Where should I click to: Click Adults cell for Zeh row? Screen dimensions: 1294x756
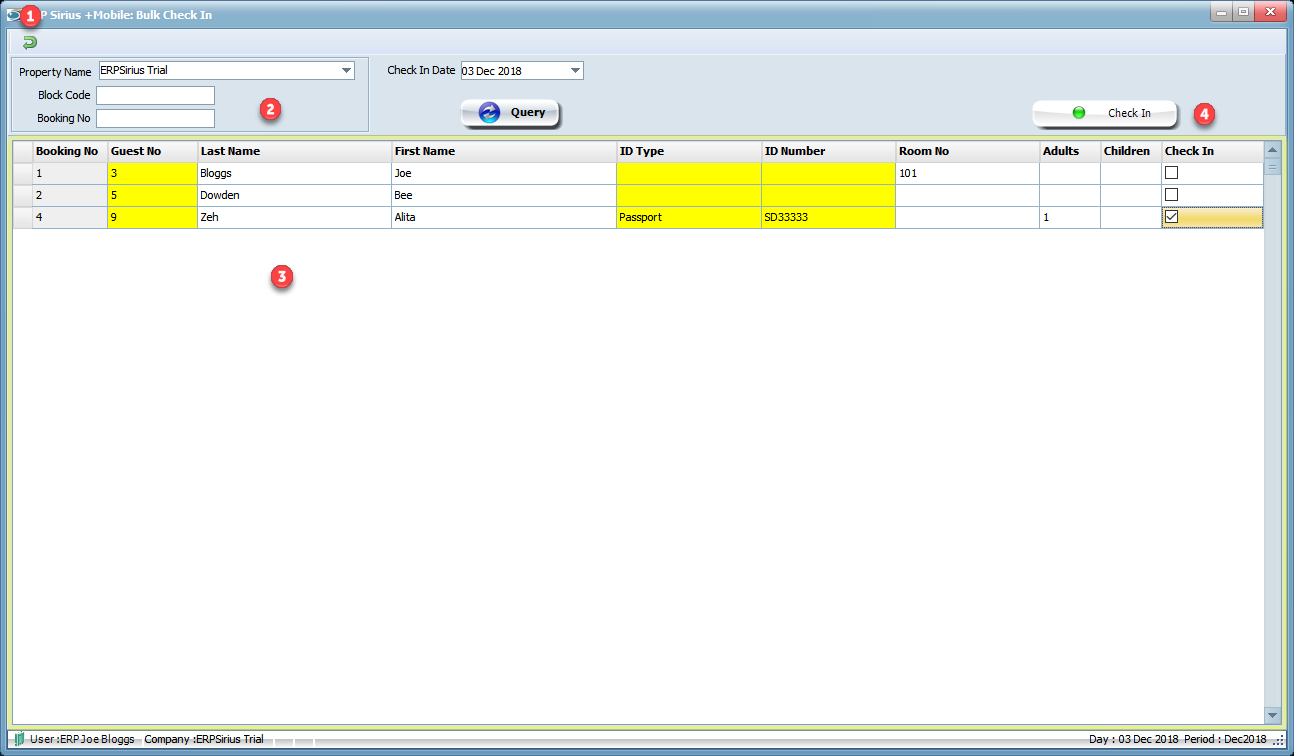1070,217
